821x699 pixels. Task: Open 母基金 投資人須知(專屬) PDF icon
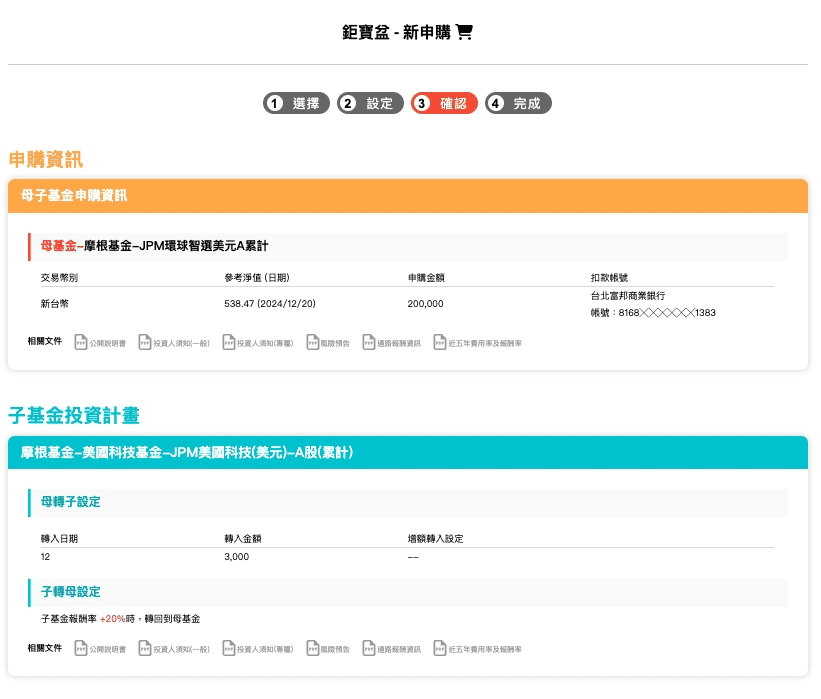pyautogui.click(x=229, y=342)
